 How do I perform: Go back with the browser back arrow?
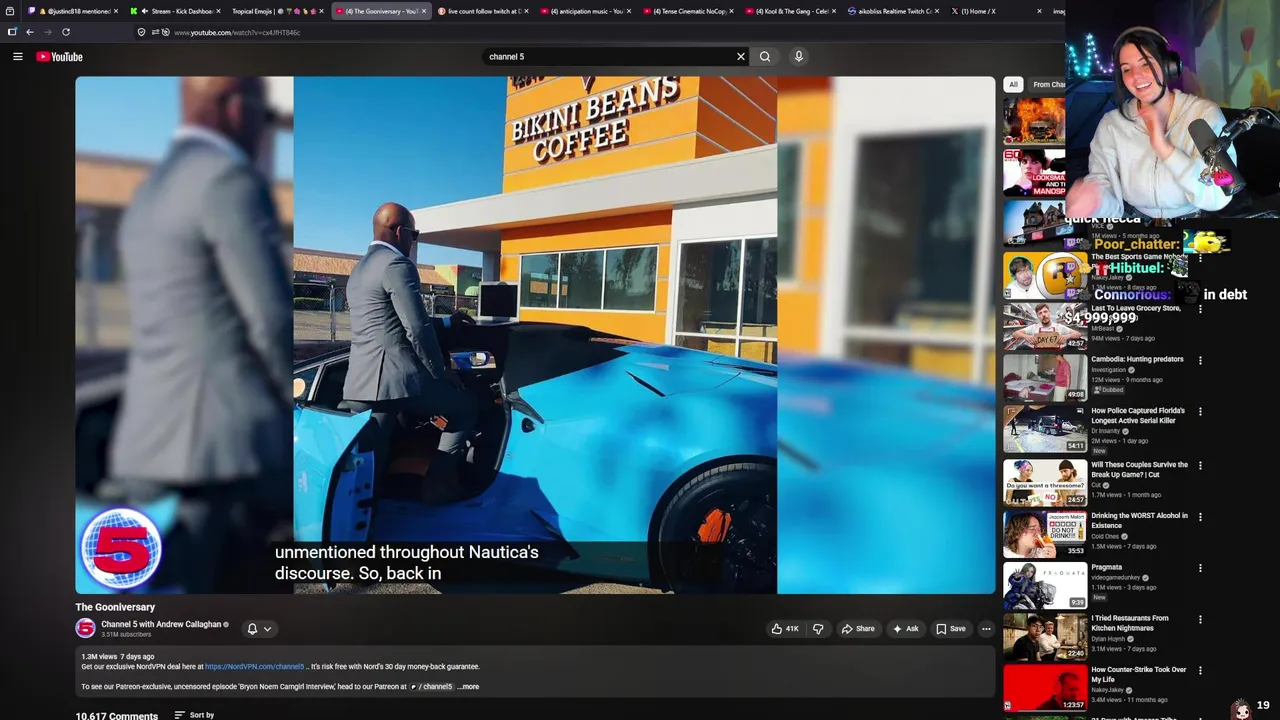click(x=29, y=32)
